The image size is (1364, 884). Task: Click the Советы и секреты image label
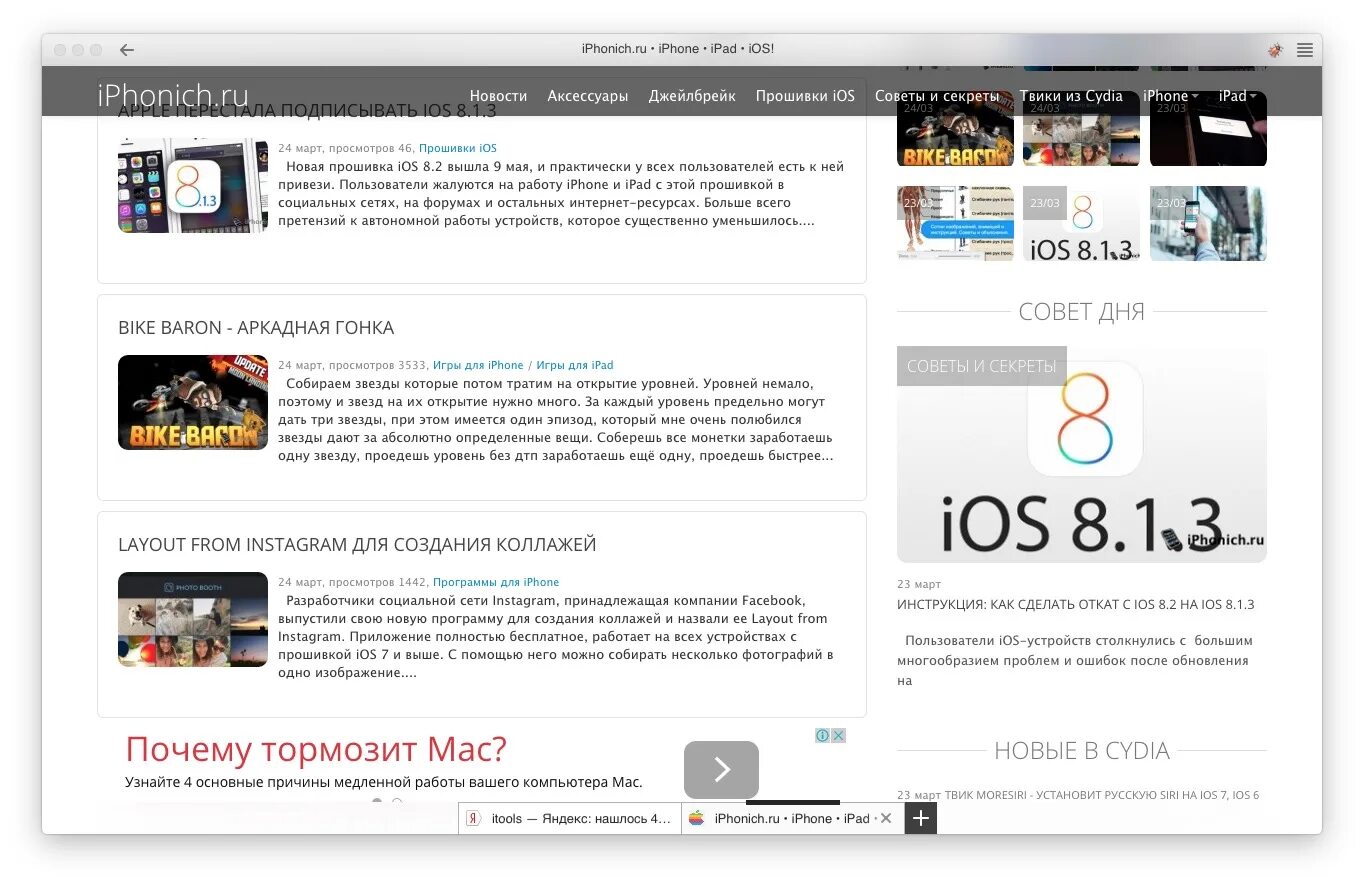982,366
